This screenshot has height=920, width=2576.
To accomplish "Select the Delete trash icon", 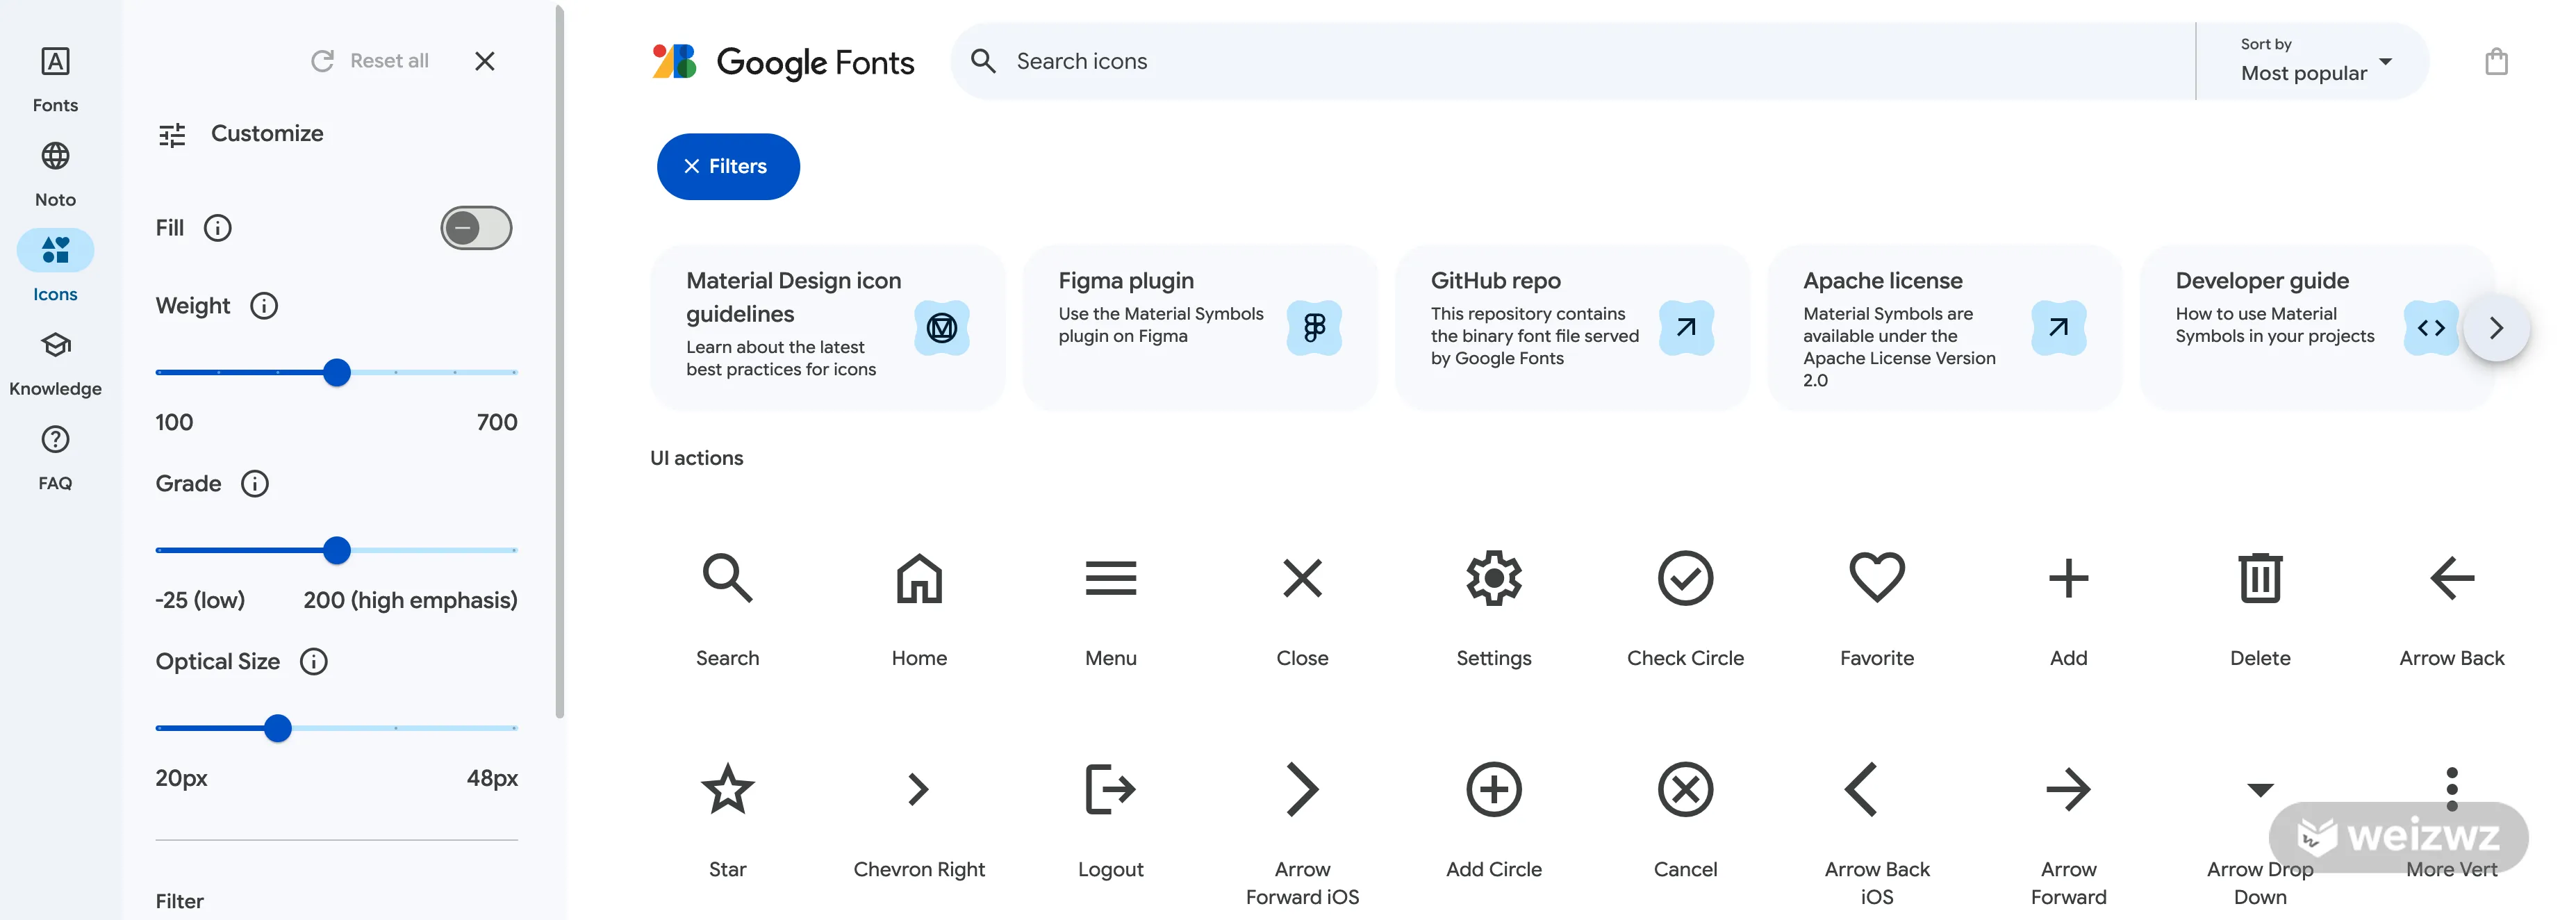I will click(x=2260, y=578).
